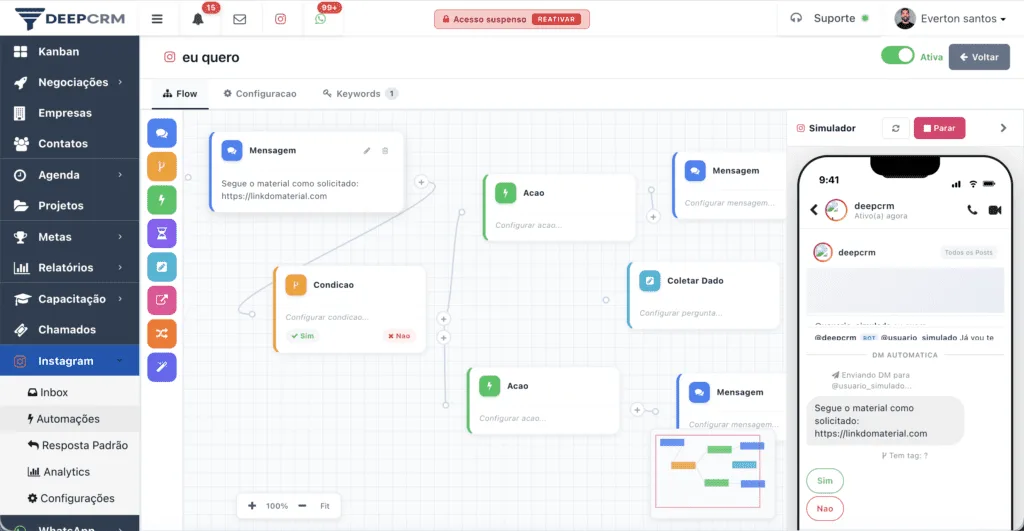Open Automações submenu item
This screenshot has width=1024, height=531.
[69, 419]
